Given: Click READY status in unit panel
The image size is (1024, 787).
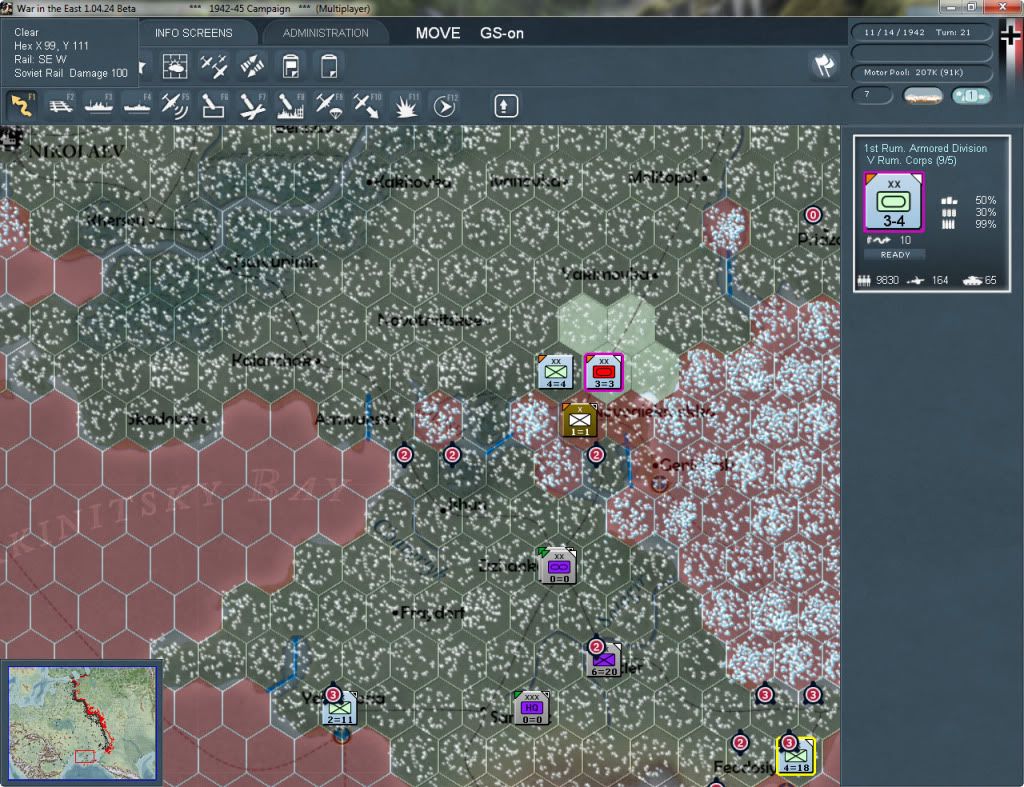Looking at the screenshot, I should (895, 255).
